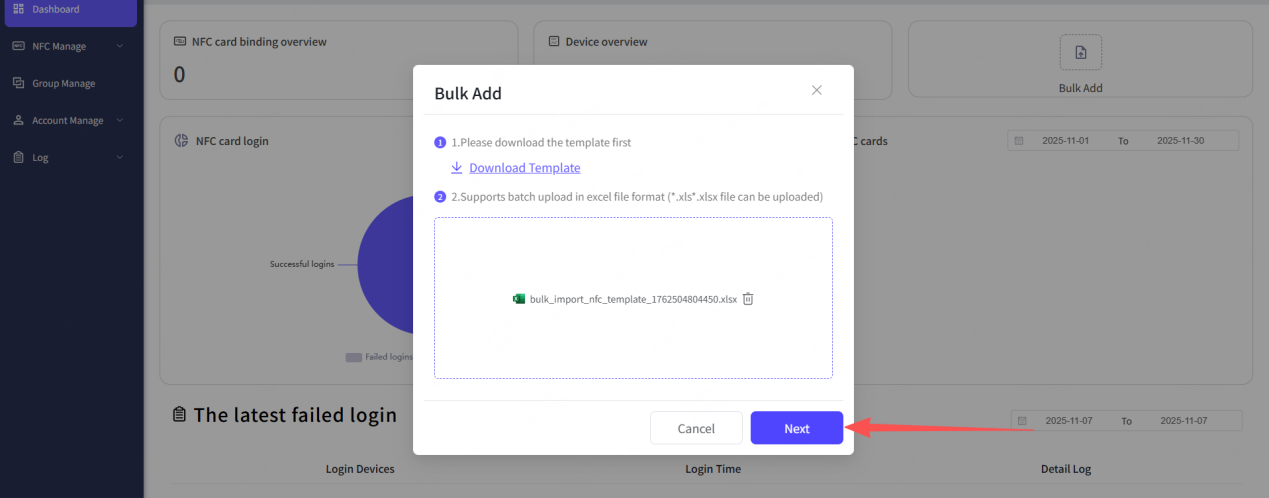Open the Download Template link
Viewport: 1269px width, 498px height.
click(524, 168)
